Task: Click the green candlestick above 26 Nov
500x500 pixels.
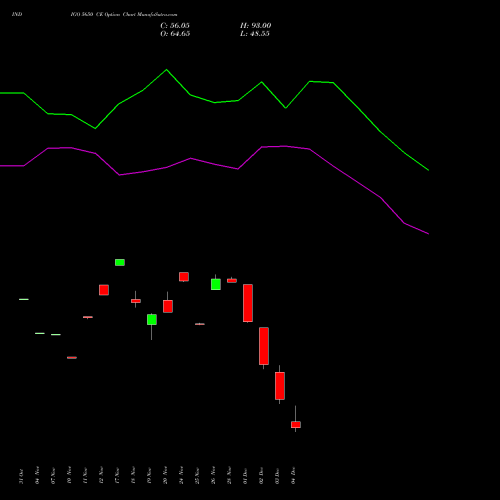Action: (216, 284)
